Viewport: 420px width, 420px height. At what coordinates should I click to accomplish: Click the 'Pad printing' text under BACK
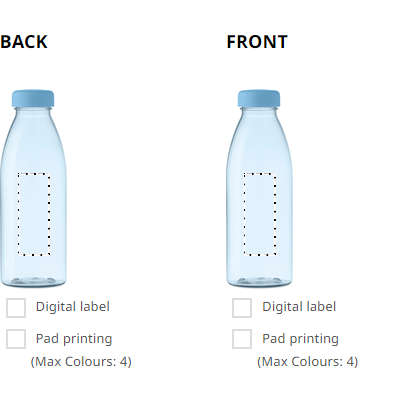tap(74, 339)
